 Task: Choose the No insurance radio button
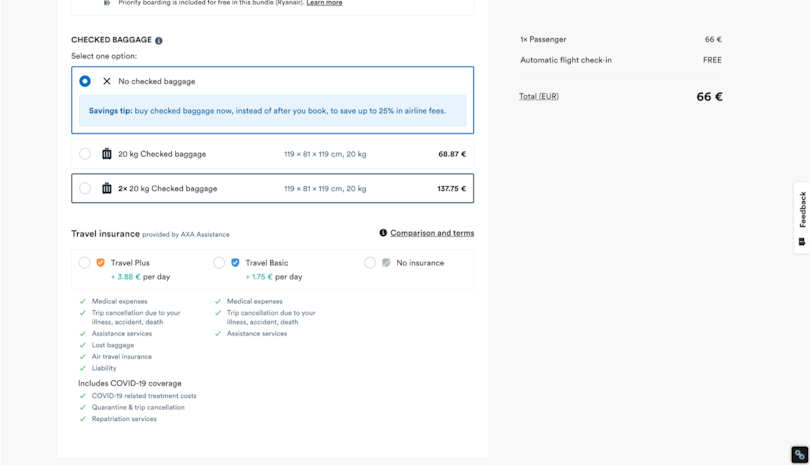click(x=370, y=263)
